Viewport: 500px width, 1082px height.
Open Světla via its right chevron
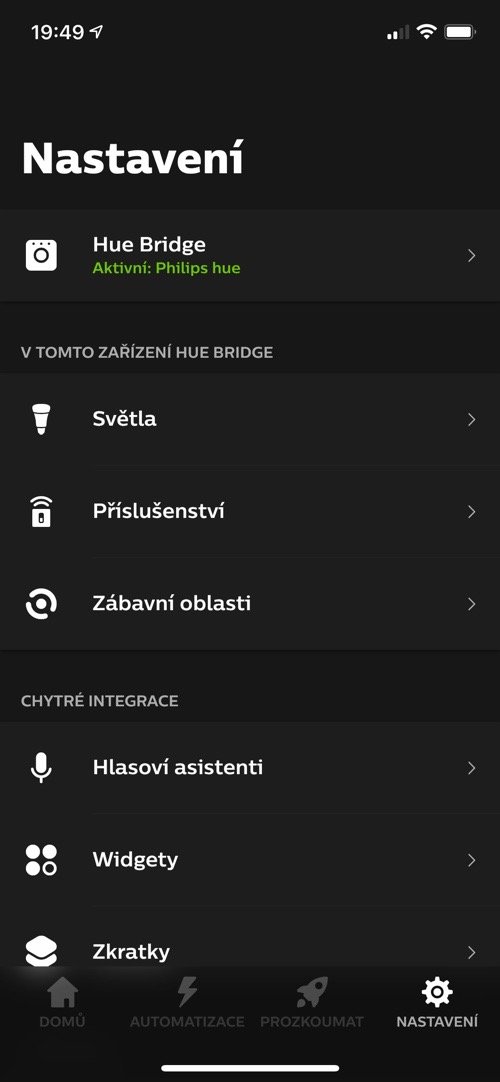click(x=472, y=419)
